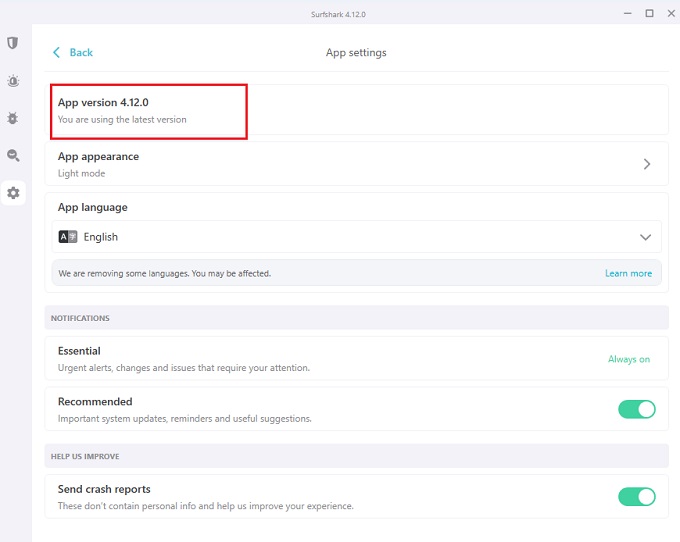Click the Light mode subtitle text
The height and width of the screenshot is (542, 680).
[x=82, y=173]
